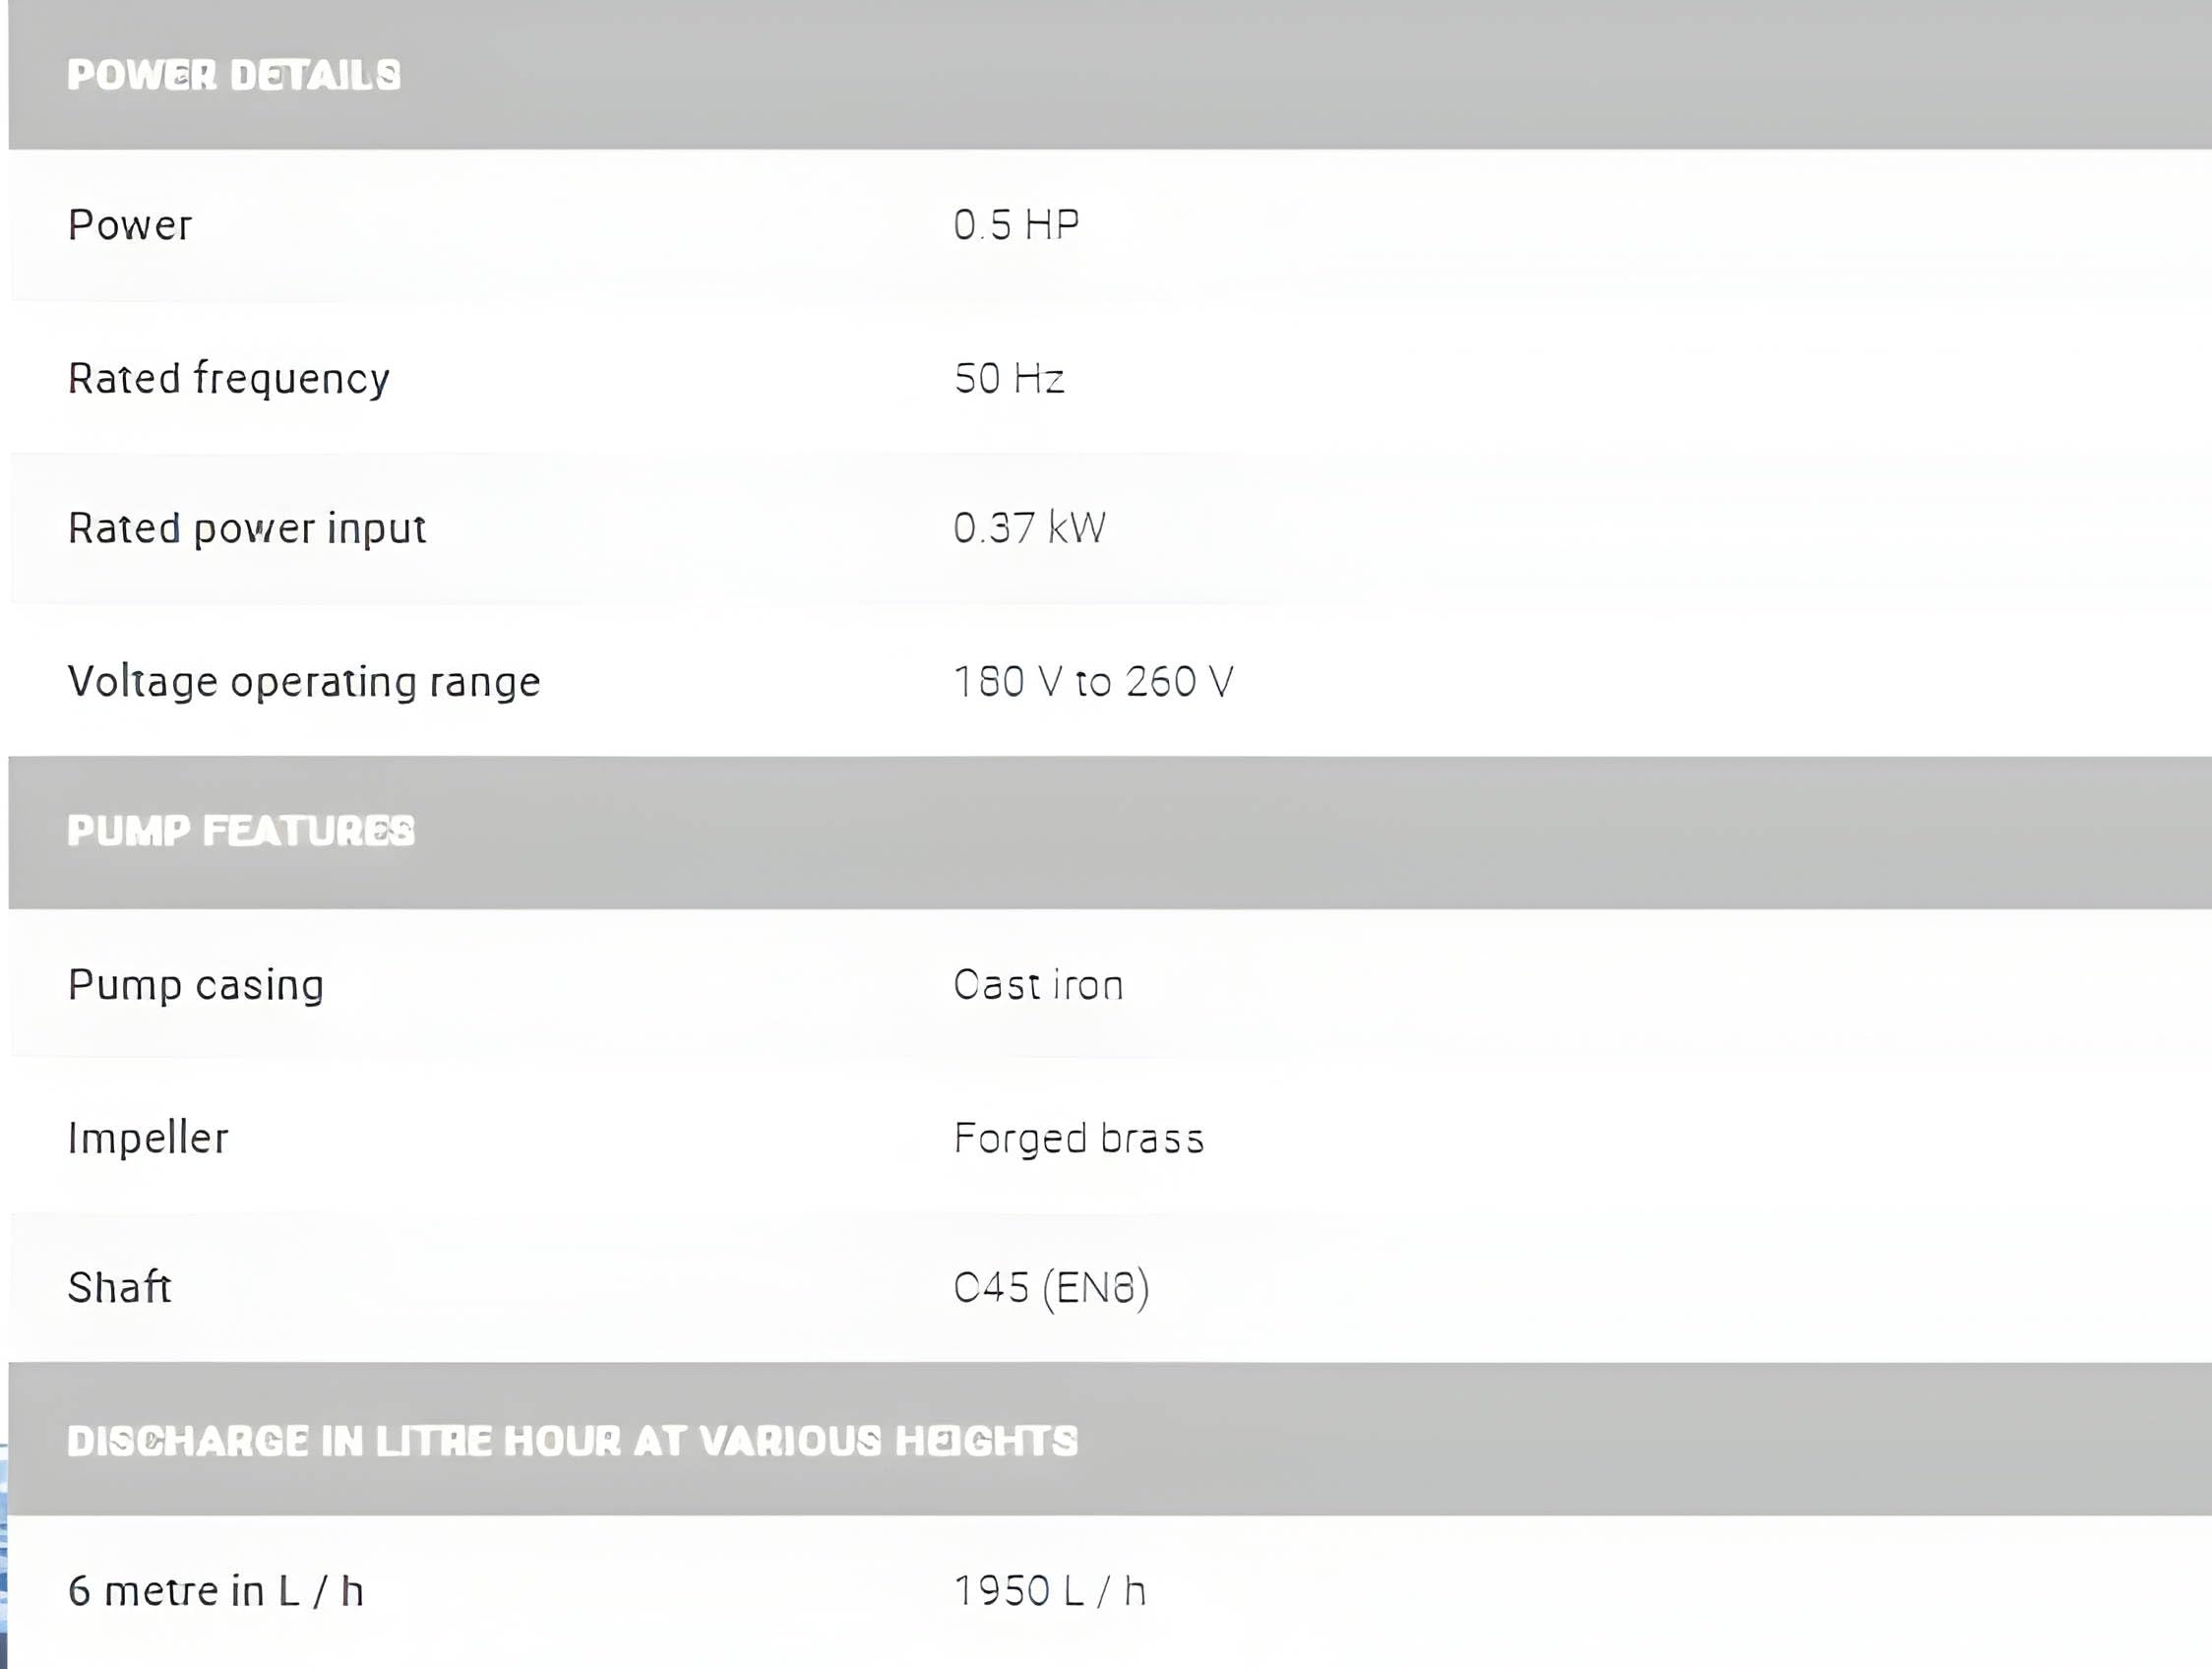This screenshot has width=2212, height=1669.
Task: Select the Forged brass value
Action: (x=1079, y=1138)
